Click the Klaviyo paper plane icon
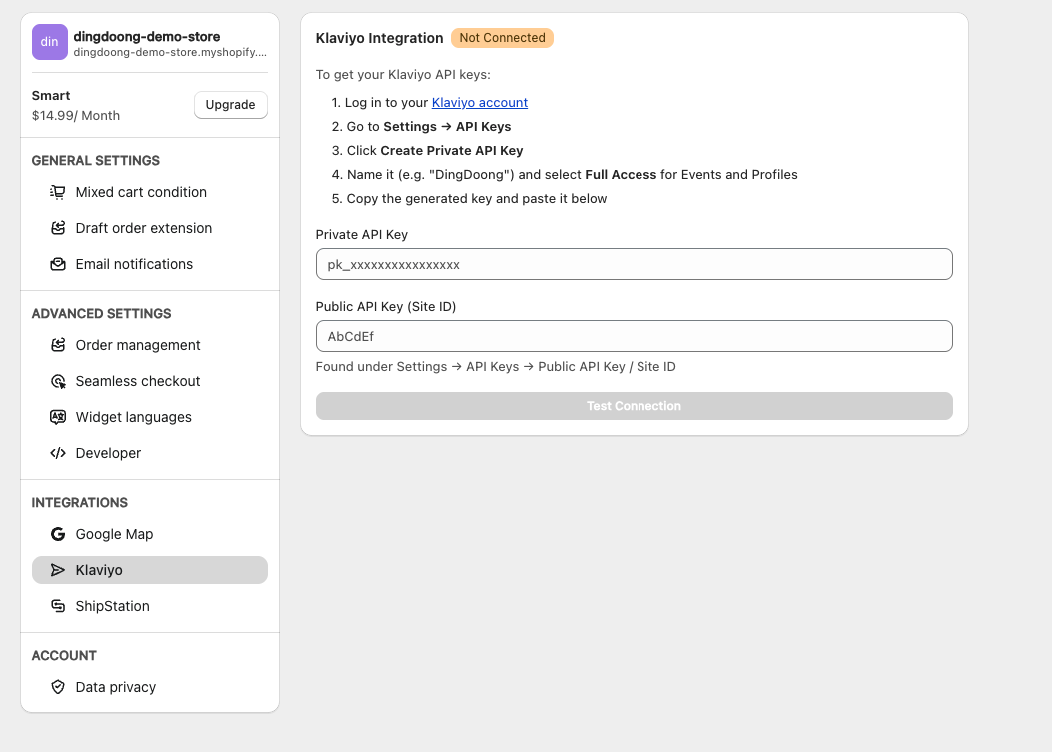This screenshot has height=752, width=1052. [x=58, y=570]
